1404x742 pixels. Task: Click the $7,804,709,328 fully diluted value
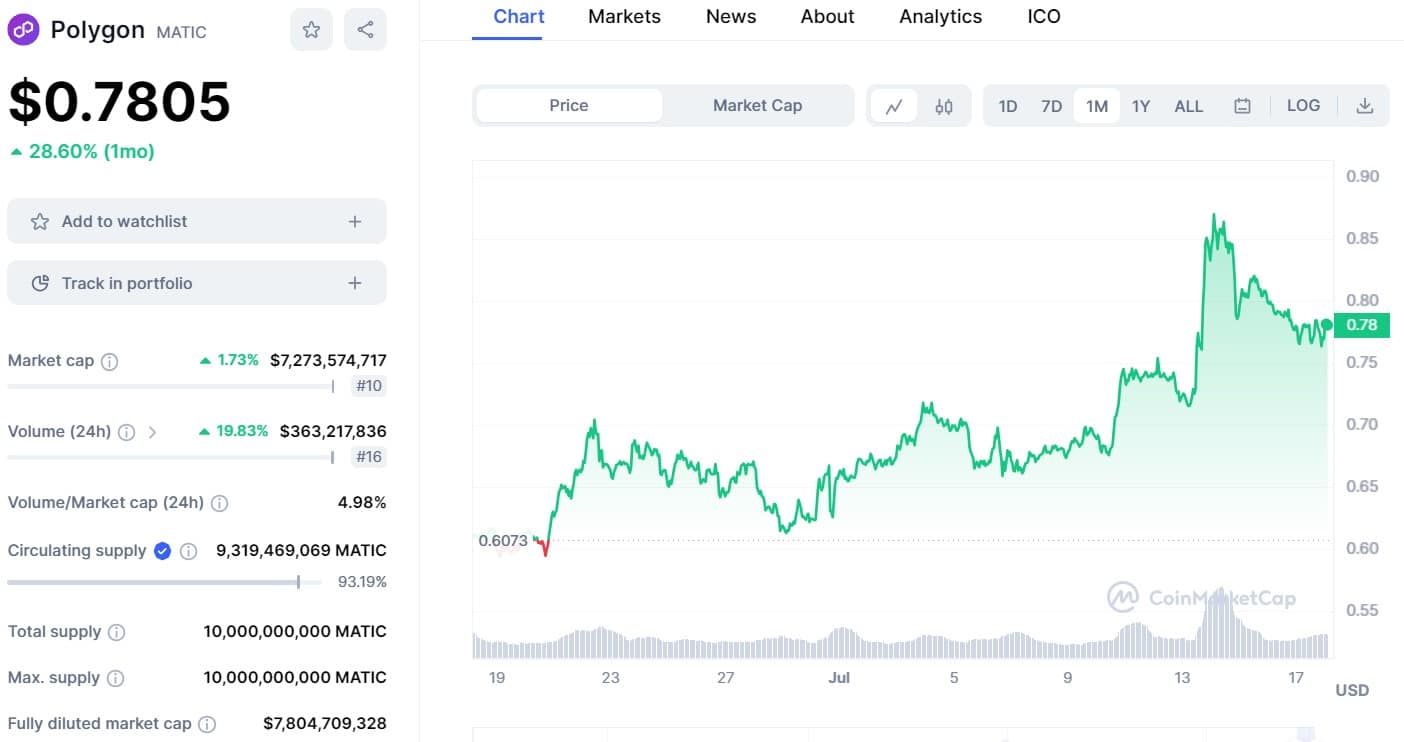[x=325, y=723]
